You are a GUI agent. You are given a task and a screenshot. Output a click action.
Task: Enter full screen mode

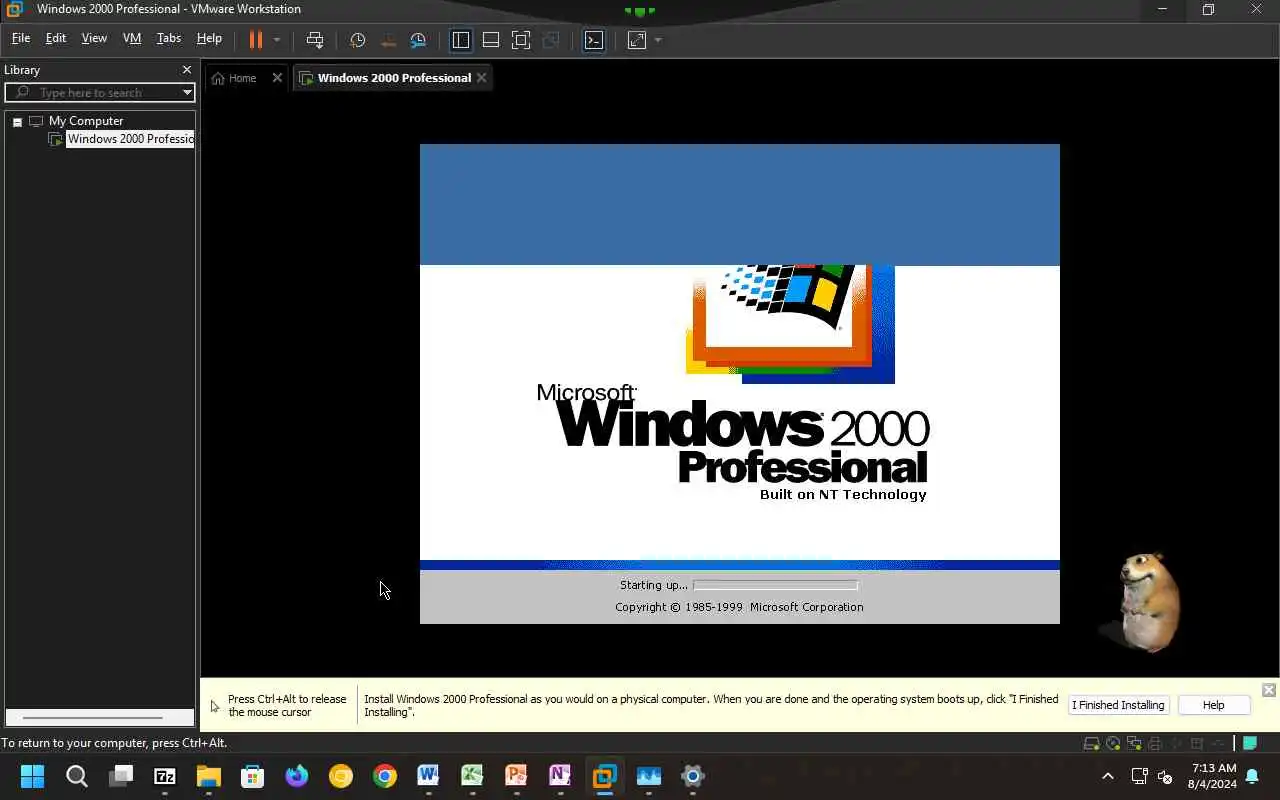[521, 40]
